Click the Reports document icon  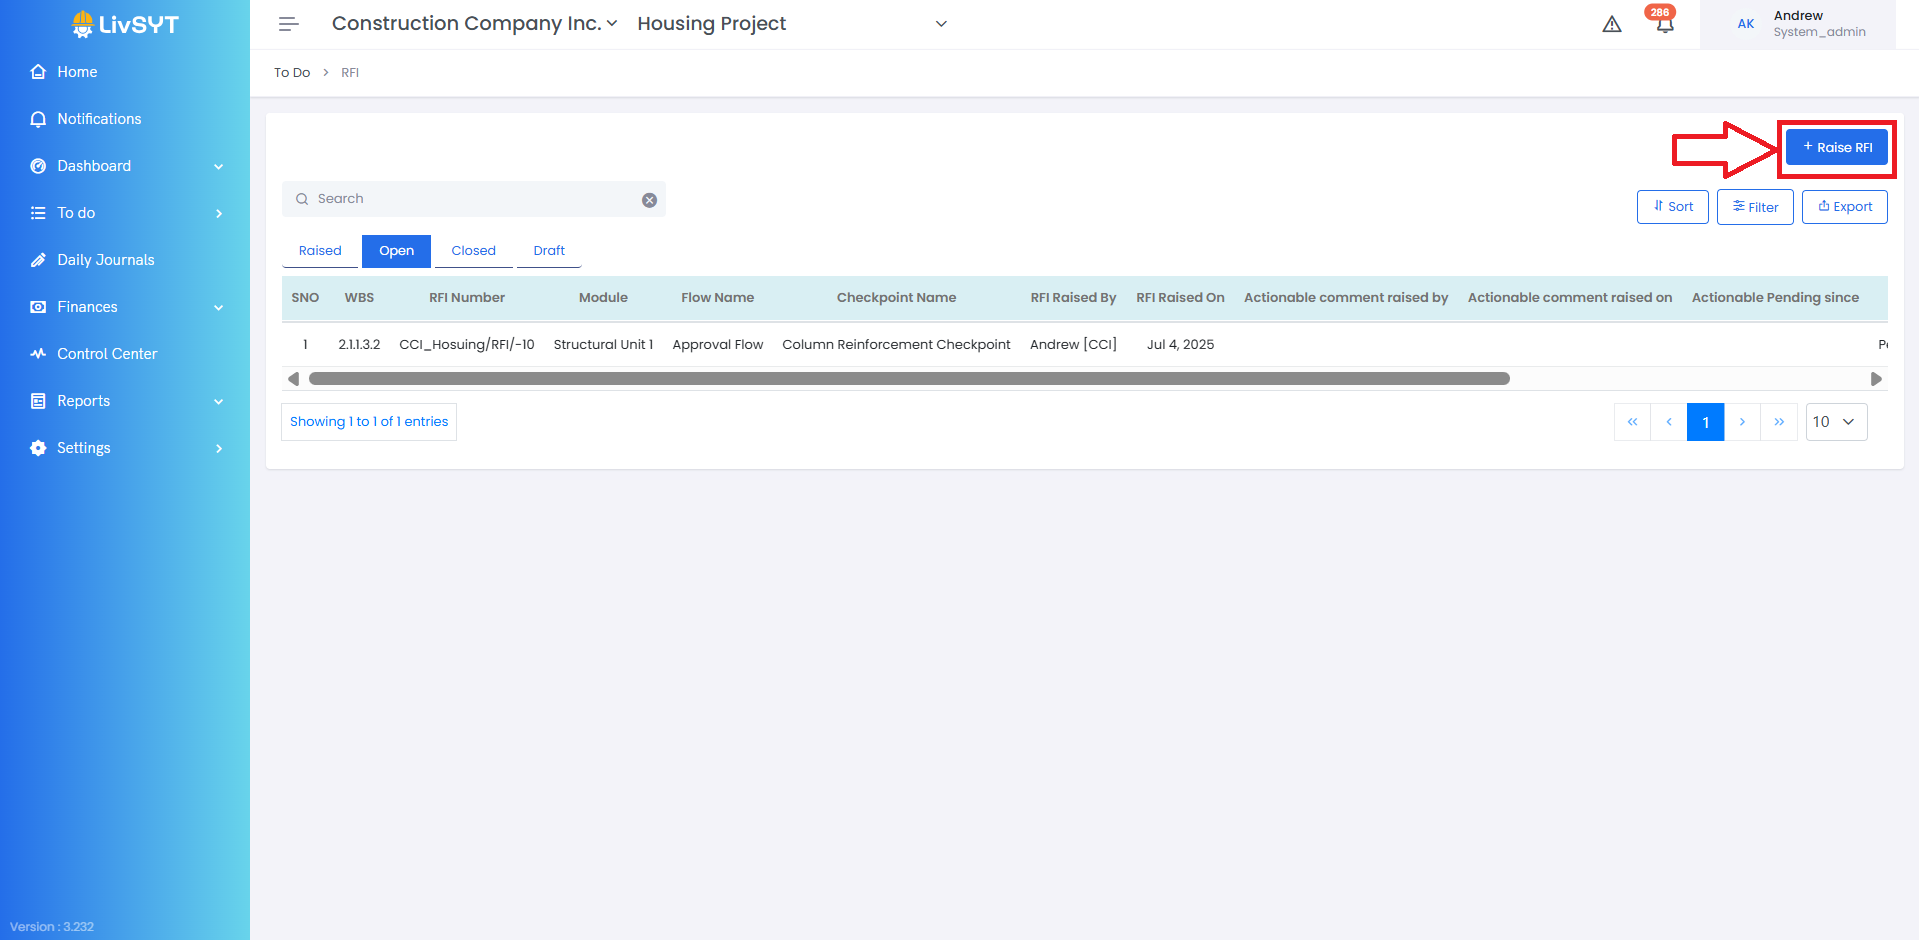38,401
